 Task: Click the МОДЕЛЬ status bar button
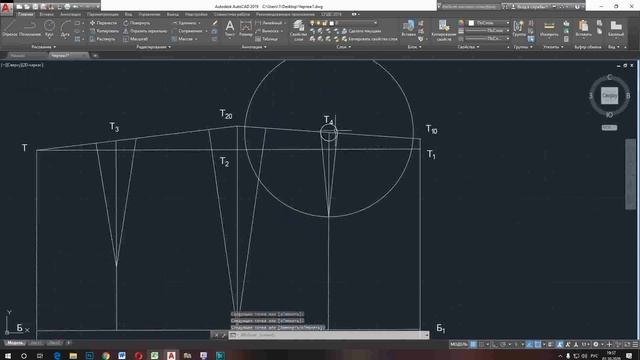pyautogui.click(x=458, y=344)
